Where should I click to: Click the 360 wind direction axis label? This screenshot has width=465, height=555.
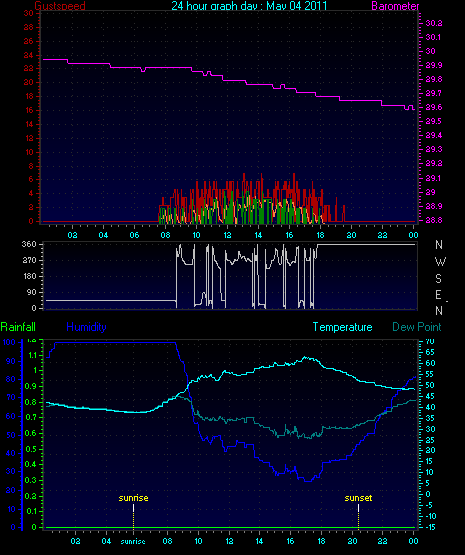click(29, 244)
